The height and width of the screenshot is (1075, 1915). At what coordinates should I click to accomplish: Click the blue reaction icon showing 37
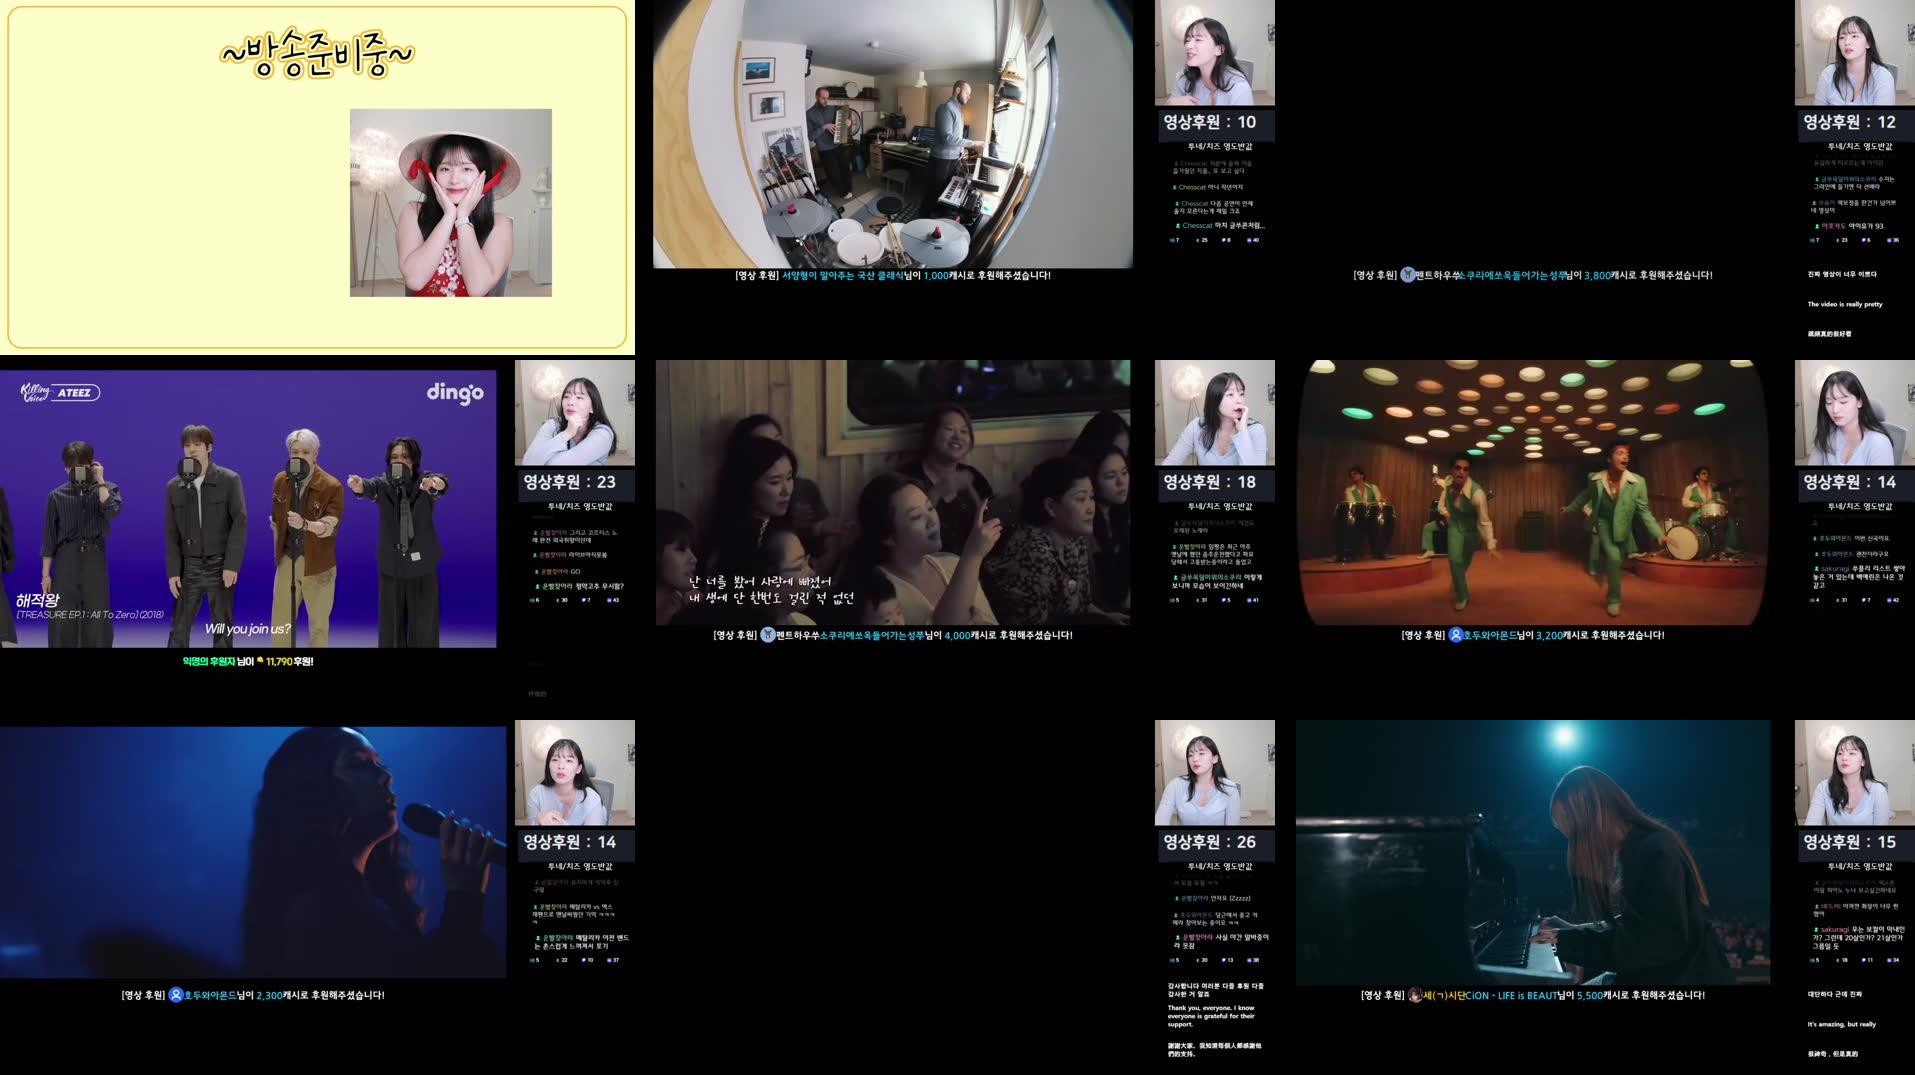(x=611, y=958)
